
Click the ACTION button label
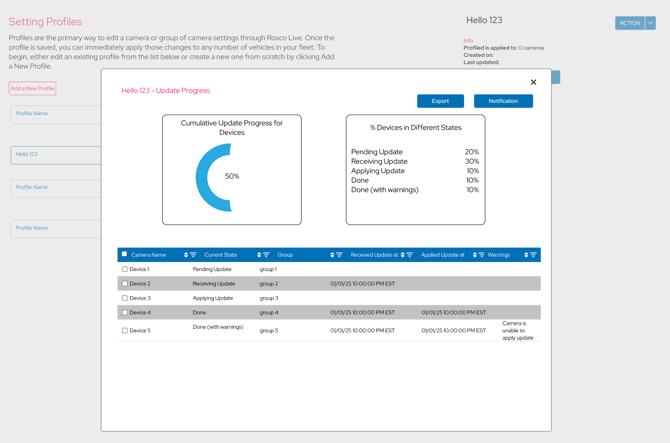(x=629, y=23)
